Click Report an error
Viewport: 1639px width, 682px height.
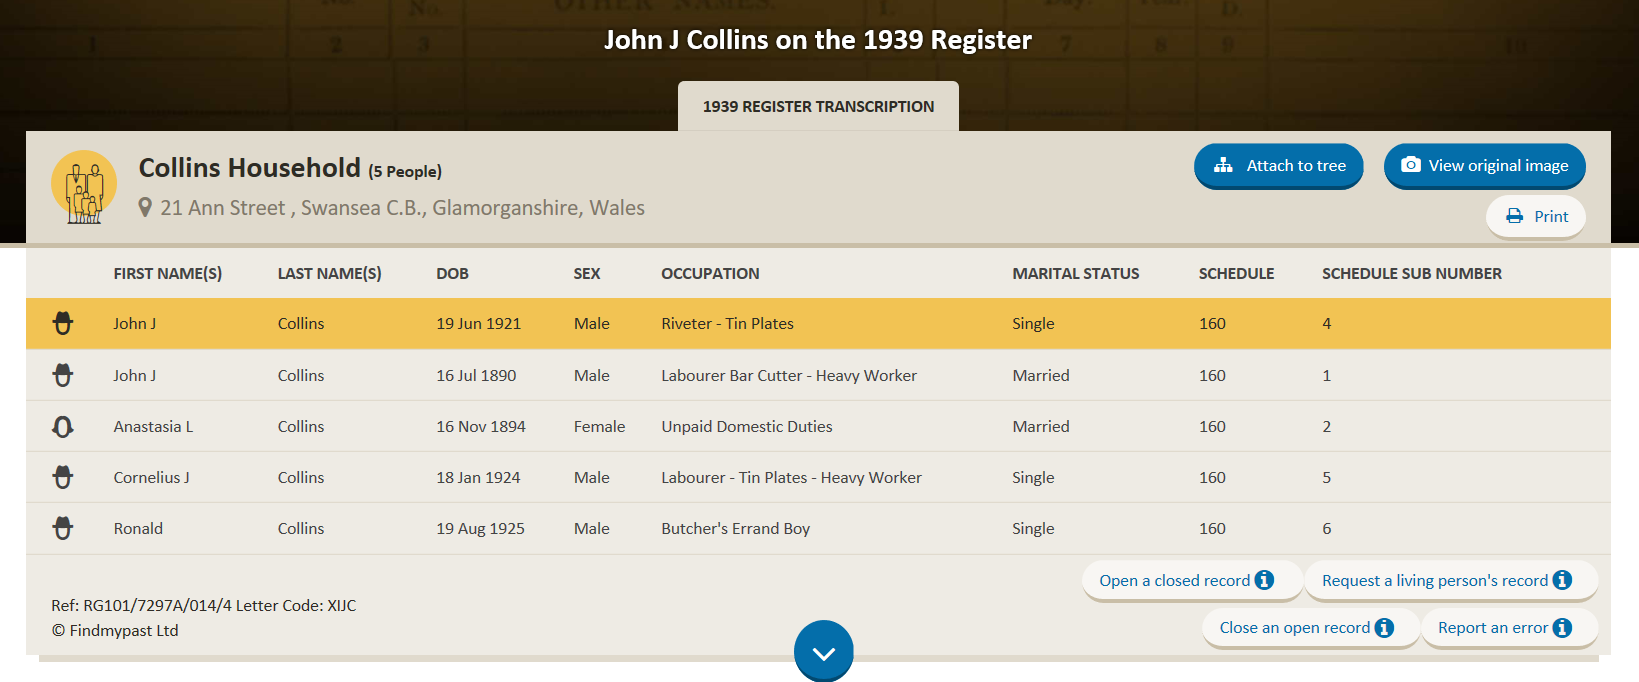(x=1510, y=627)
